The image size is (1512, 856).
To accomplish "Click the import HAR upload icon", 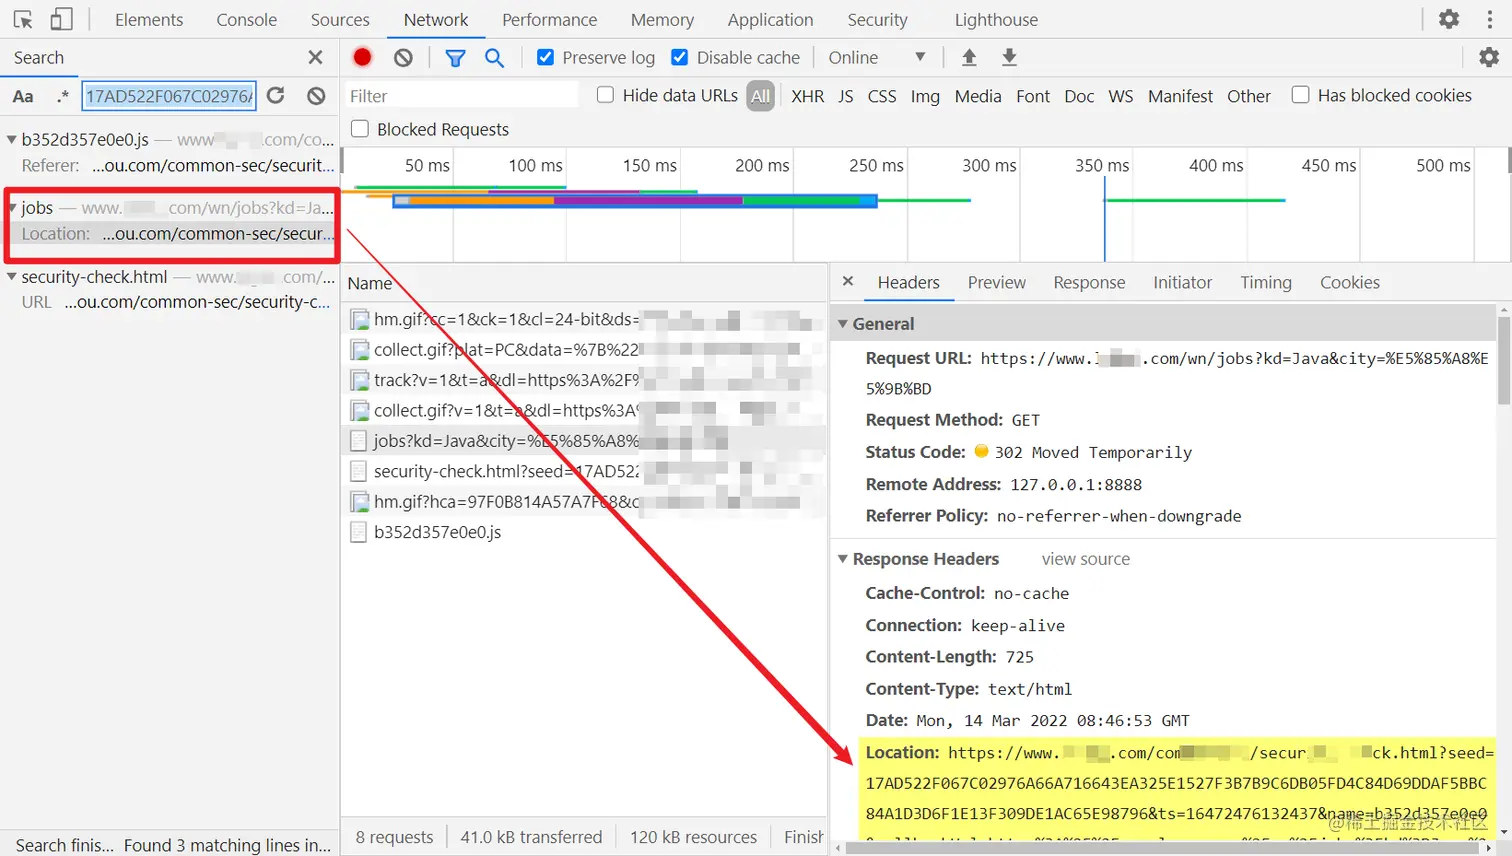I will click(969, 57).
